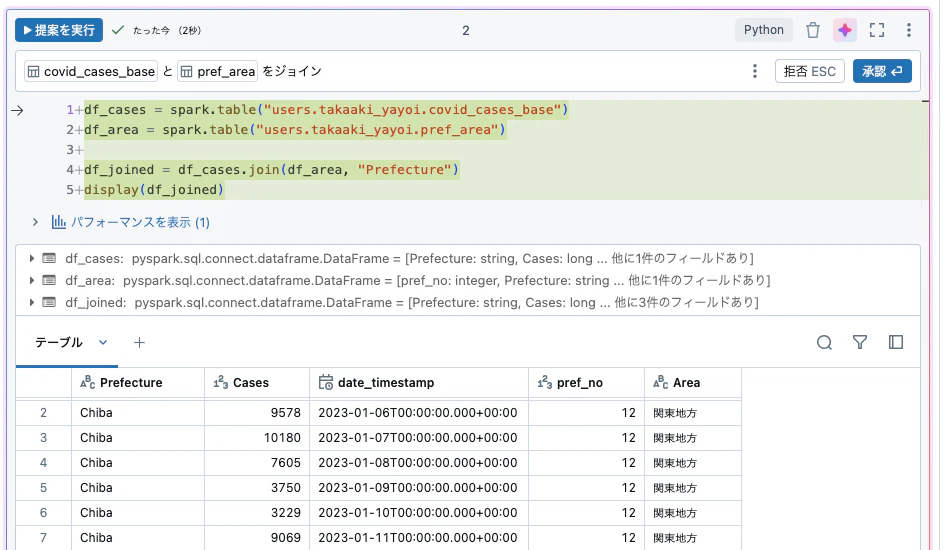Select cell with Cases value 3750
This screenshot has width=947, height=550.
(x=257, y=488)
